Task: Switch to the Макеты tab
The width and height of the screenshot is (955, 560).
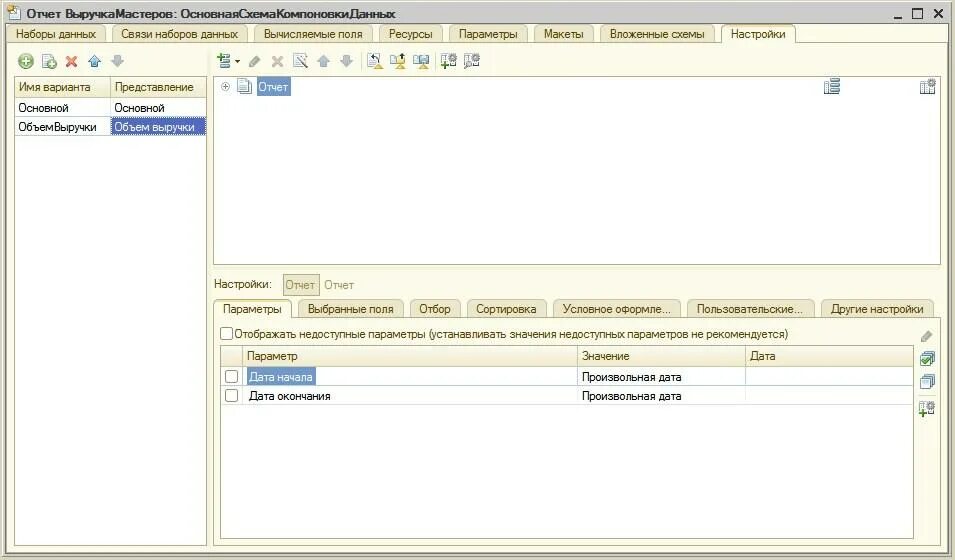Action: (563, 34)
